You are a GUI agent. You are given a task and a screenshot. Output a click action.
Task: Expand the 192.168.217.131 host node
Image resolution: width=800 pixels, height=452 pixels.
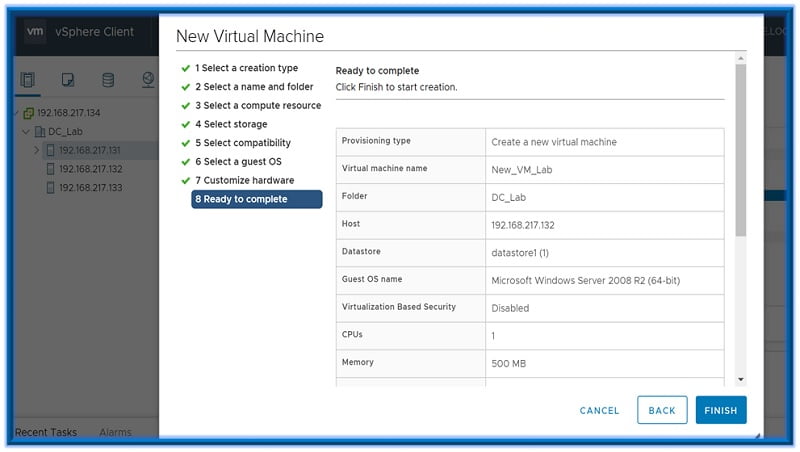pos(36,151)
